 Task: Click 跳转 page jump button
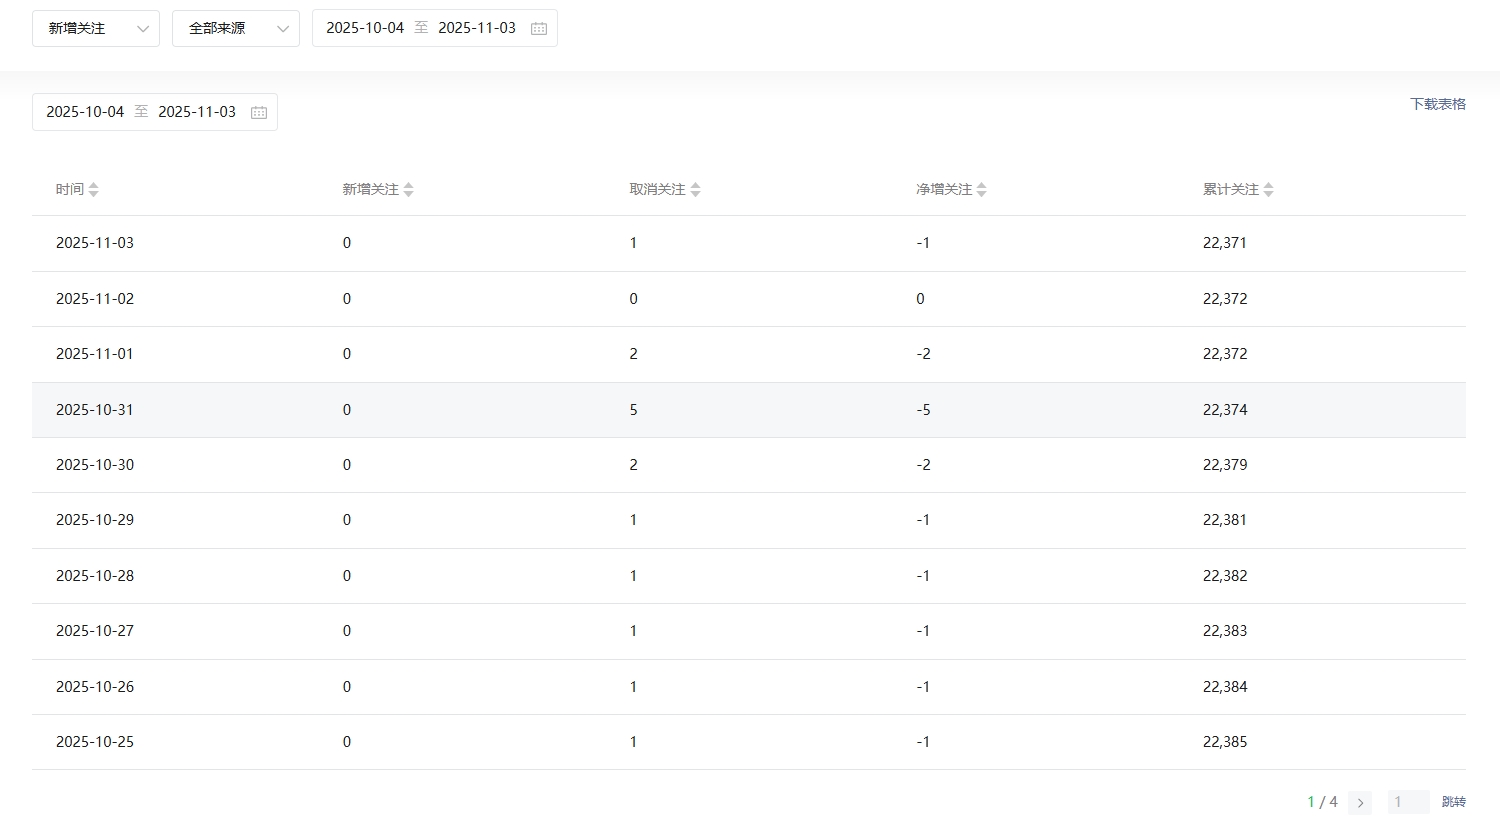(x=1453, y=802)
